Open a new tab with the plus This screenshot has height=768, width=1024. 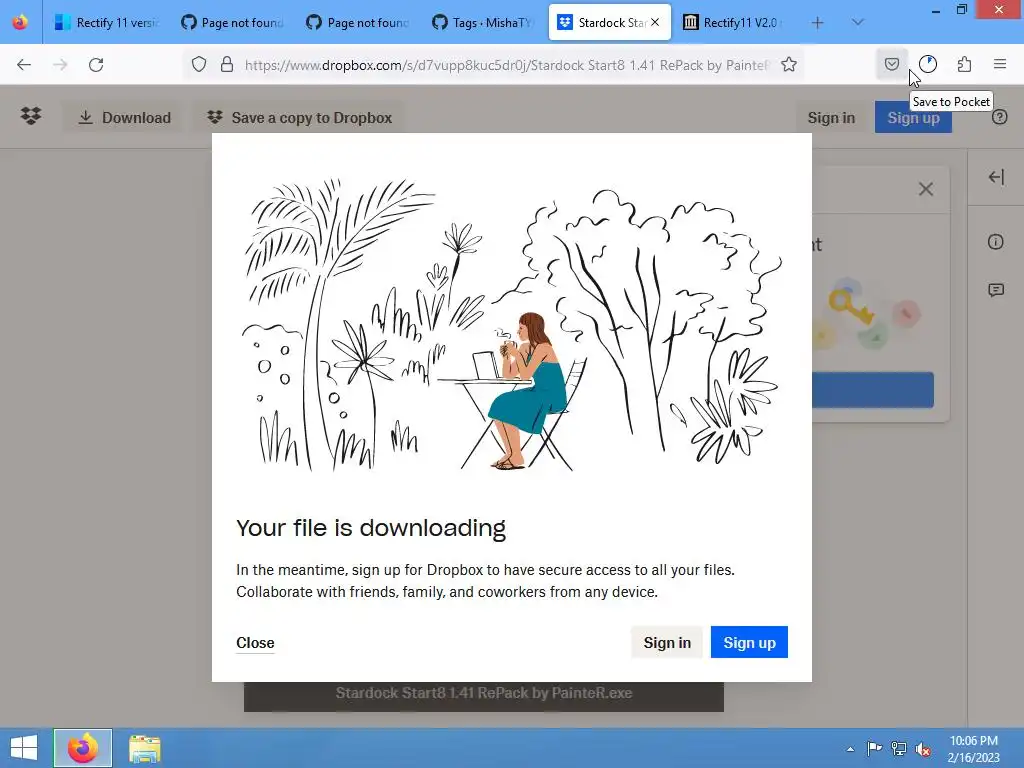(x=817, y=23)
